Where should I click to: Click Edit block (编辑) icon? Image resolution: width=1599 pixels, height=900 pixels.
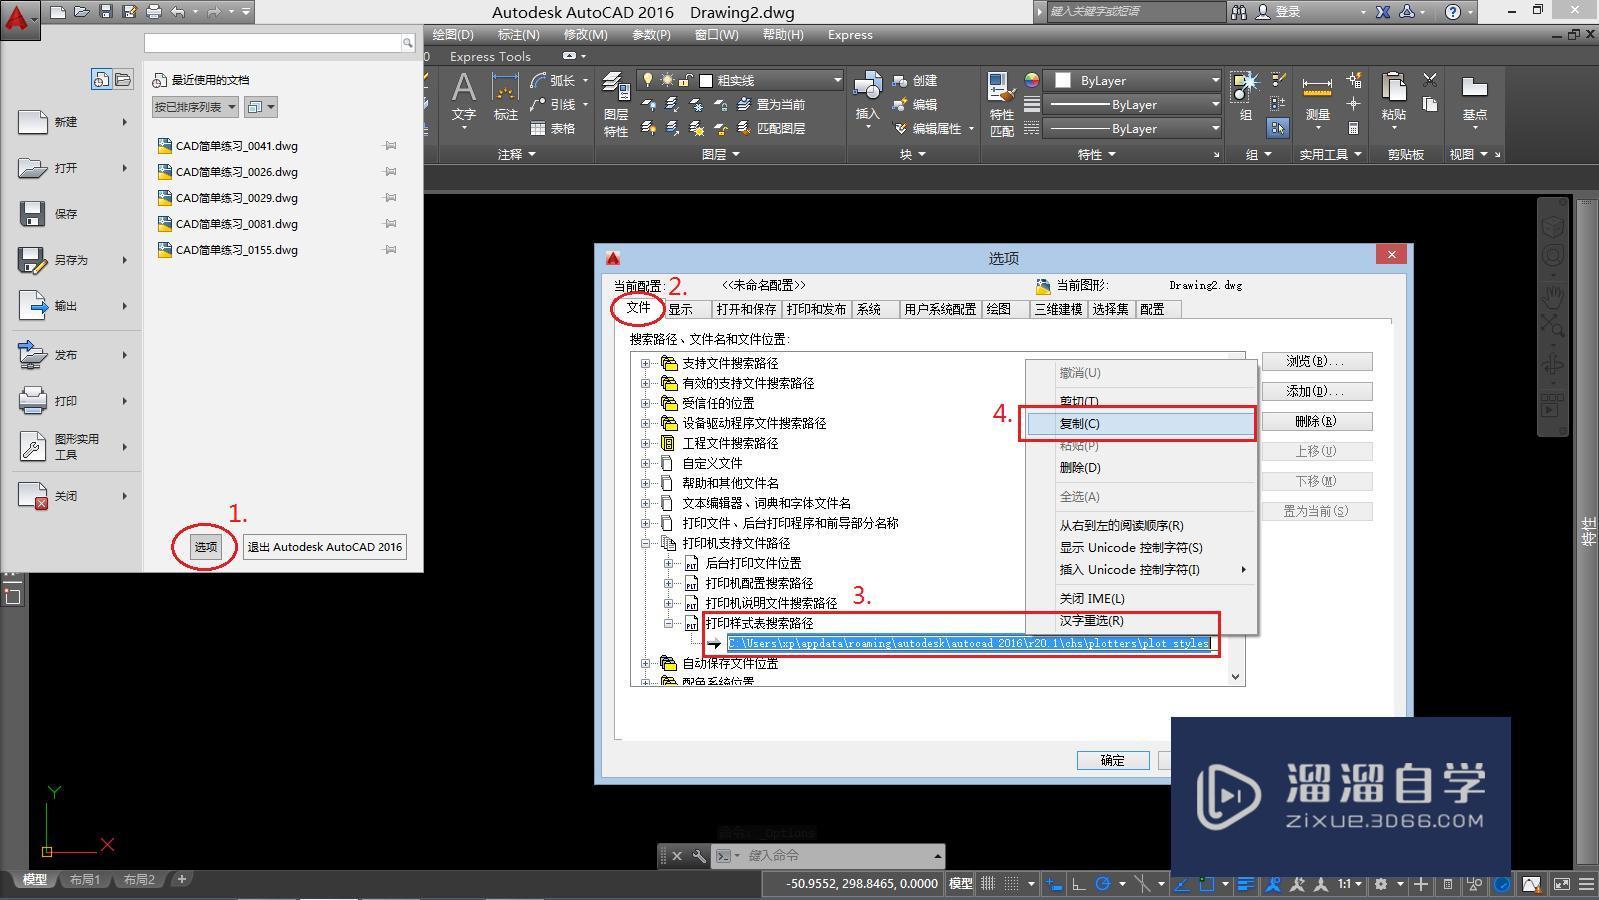click(900, 104)
